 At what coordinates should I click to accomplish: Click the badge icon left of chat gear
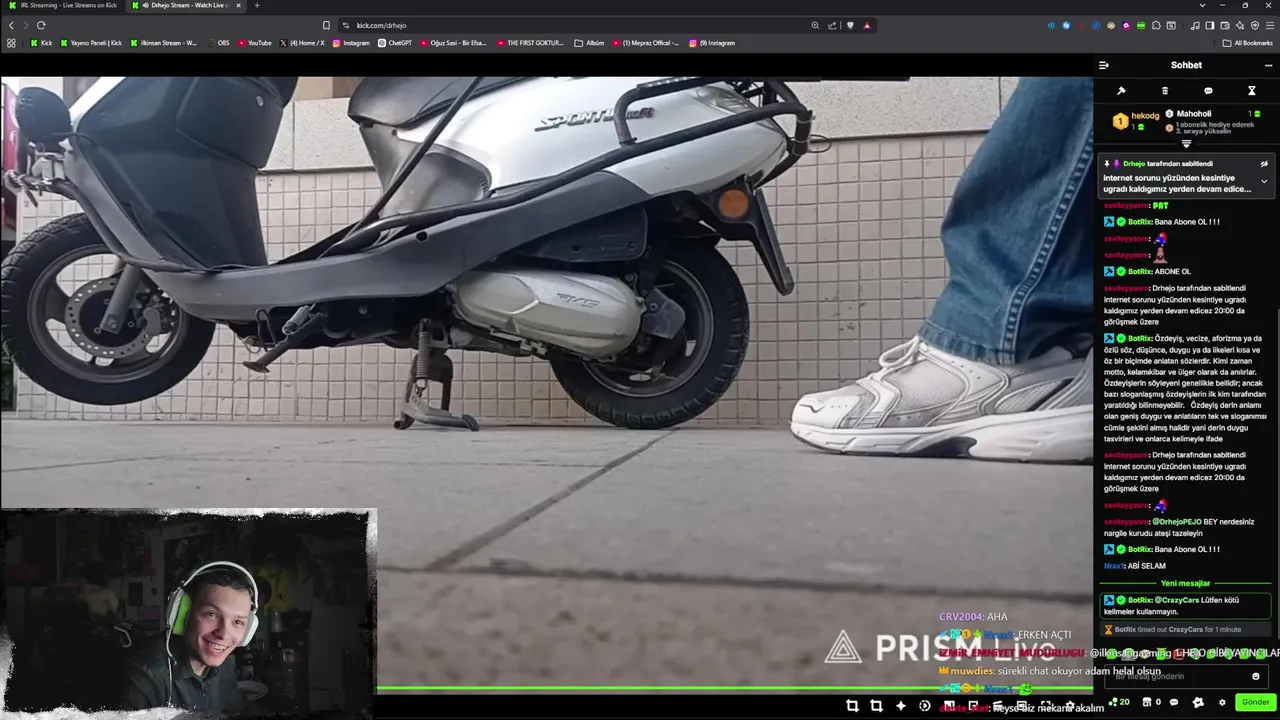tap(1198, 702)
